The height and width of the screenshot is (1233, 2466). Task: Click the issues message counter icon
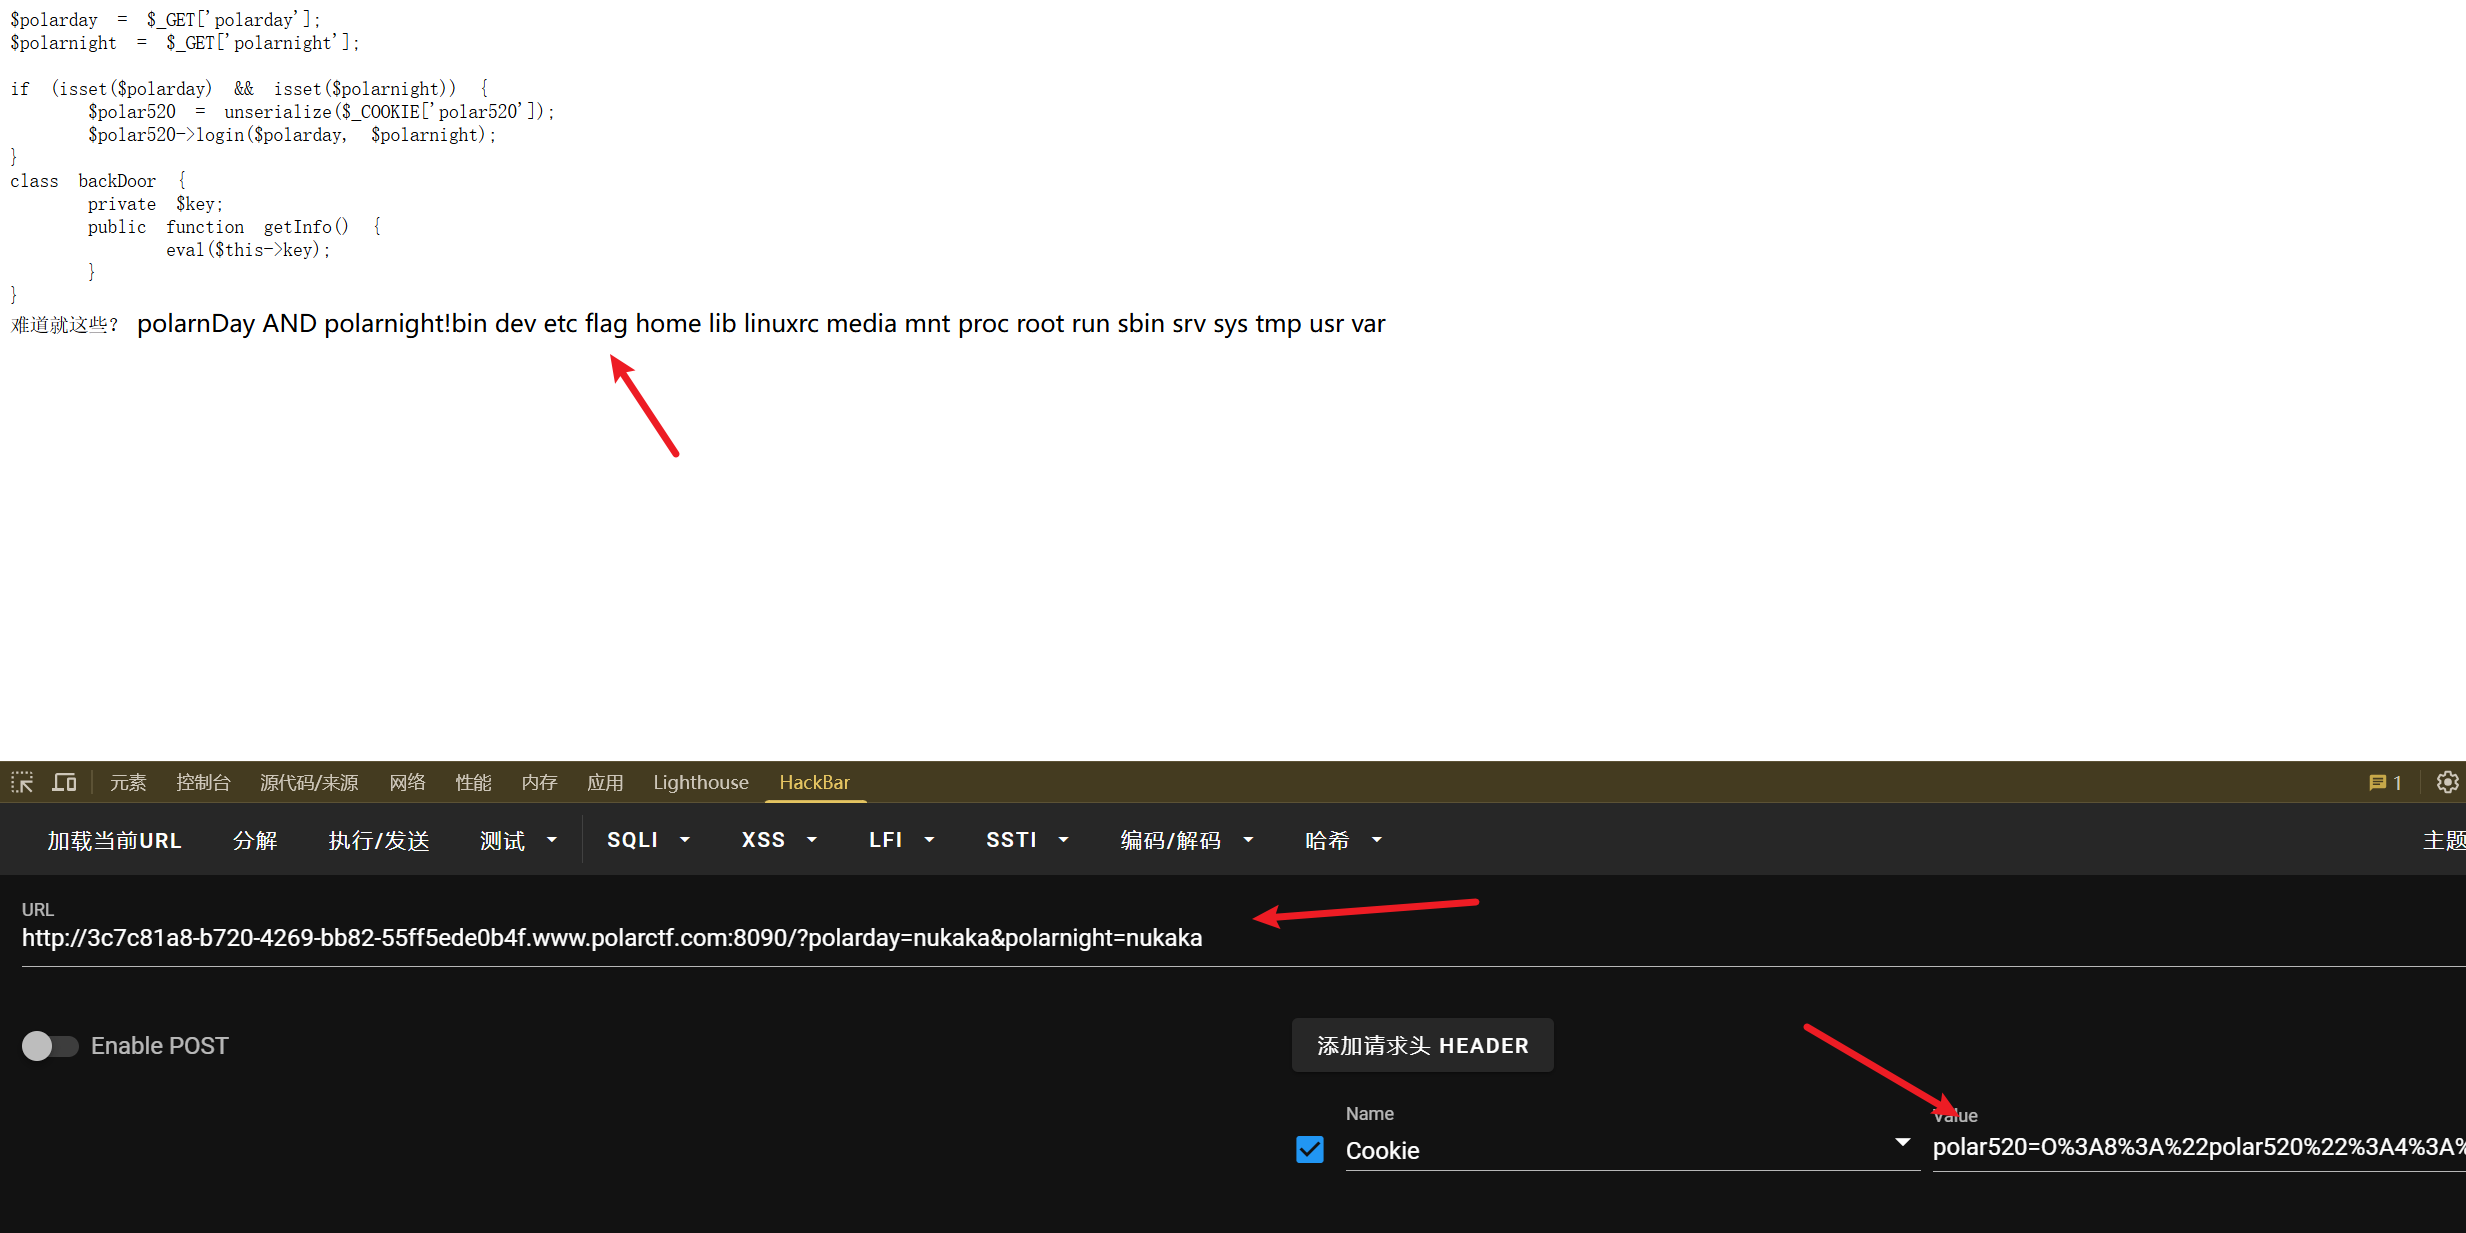[x=2384, y=782]
